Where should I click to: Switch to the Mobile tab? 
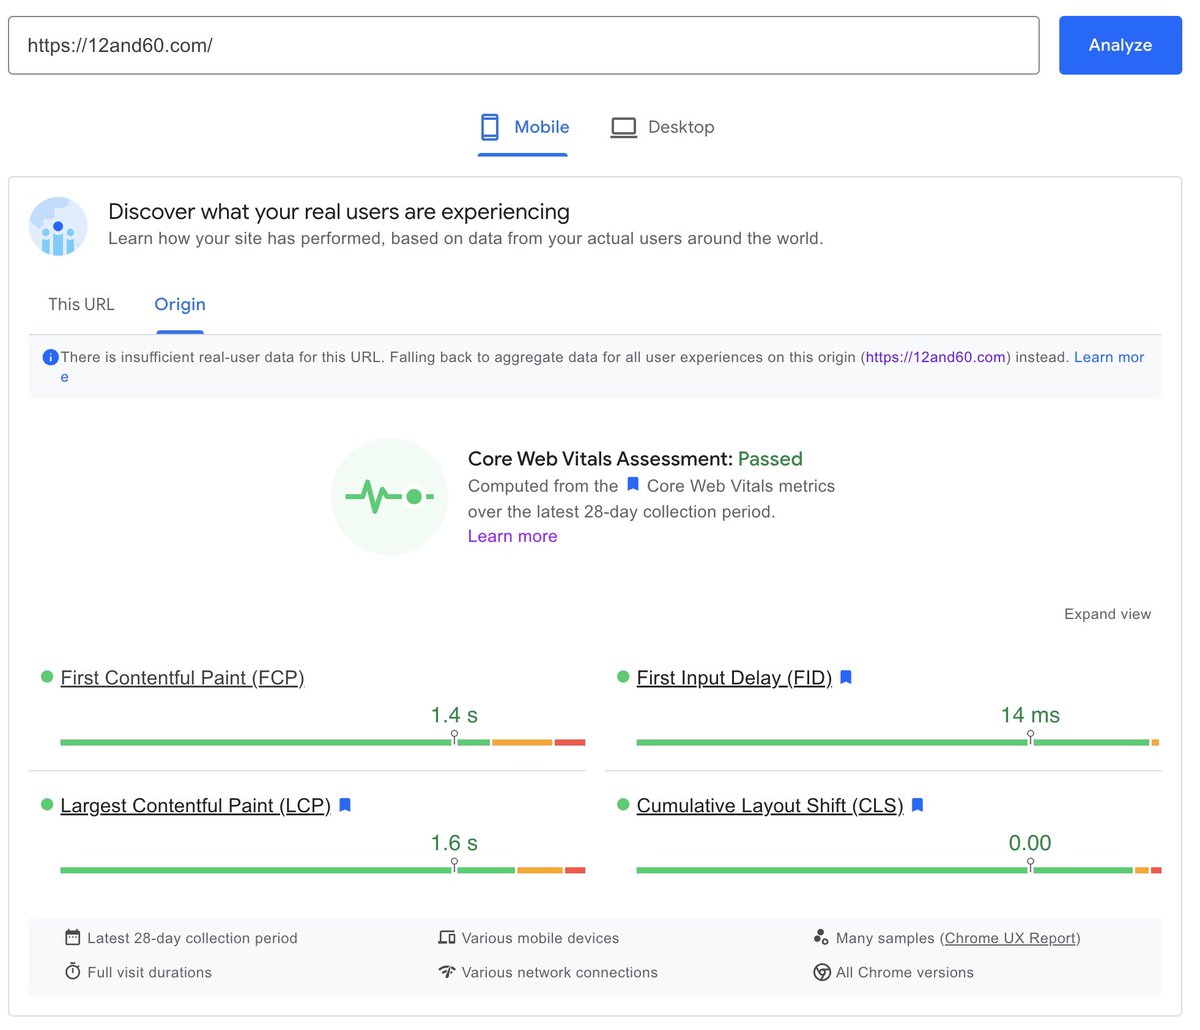tap(523, 128)
